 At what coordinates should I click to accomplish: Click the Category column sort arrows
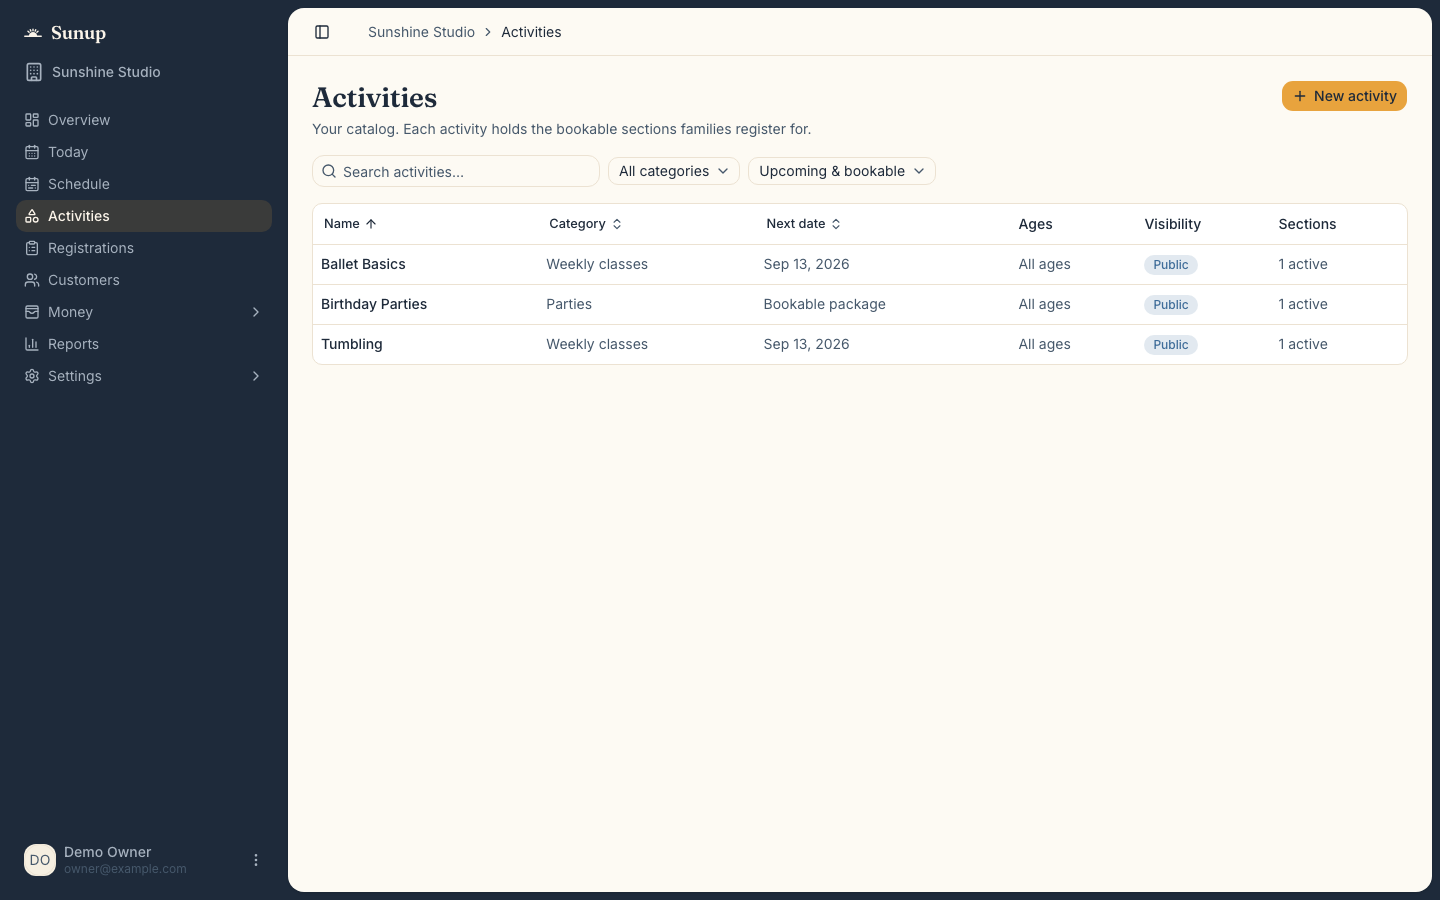coord(617,224)
